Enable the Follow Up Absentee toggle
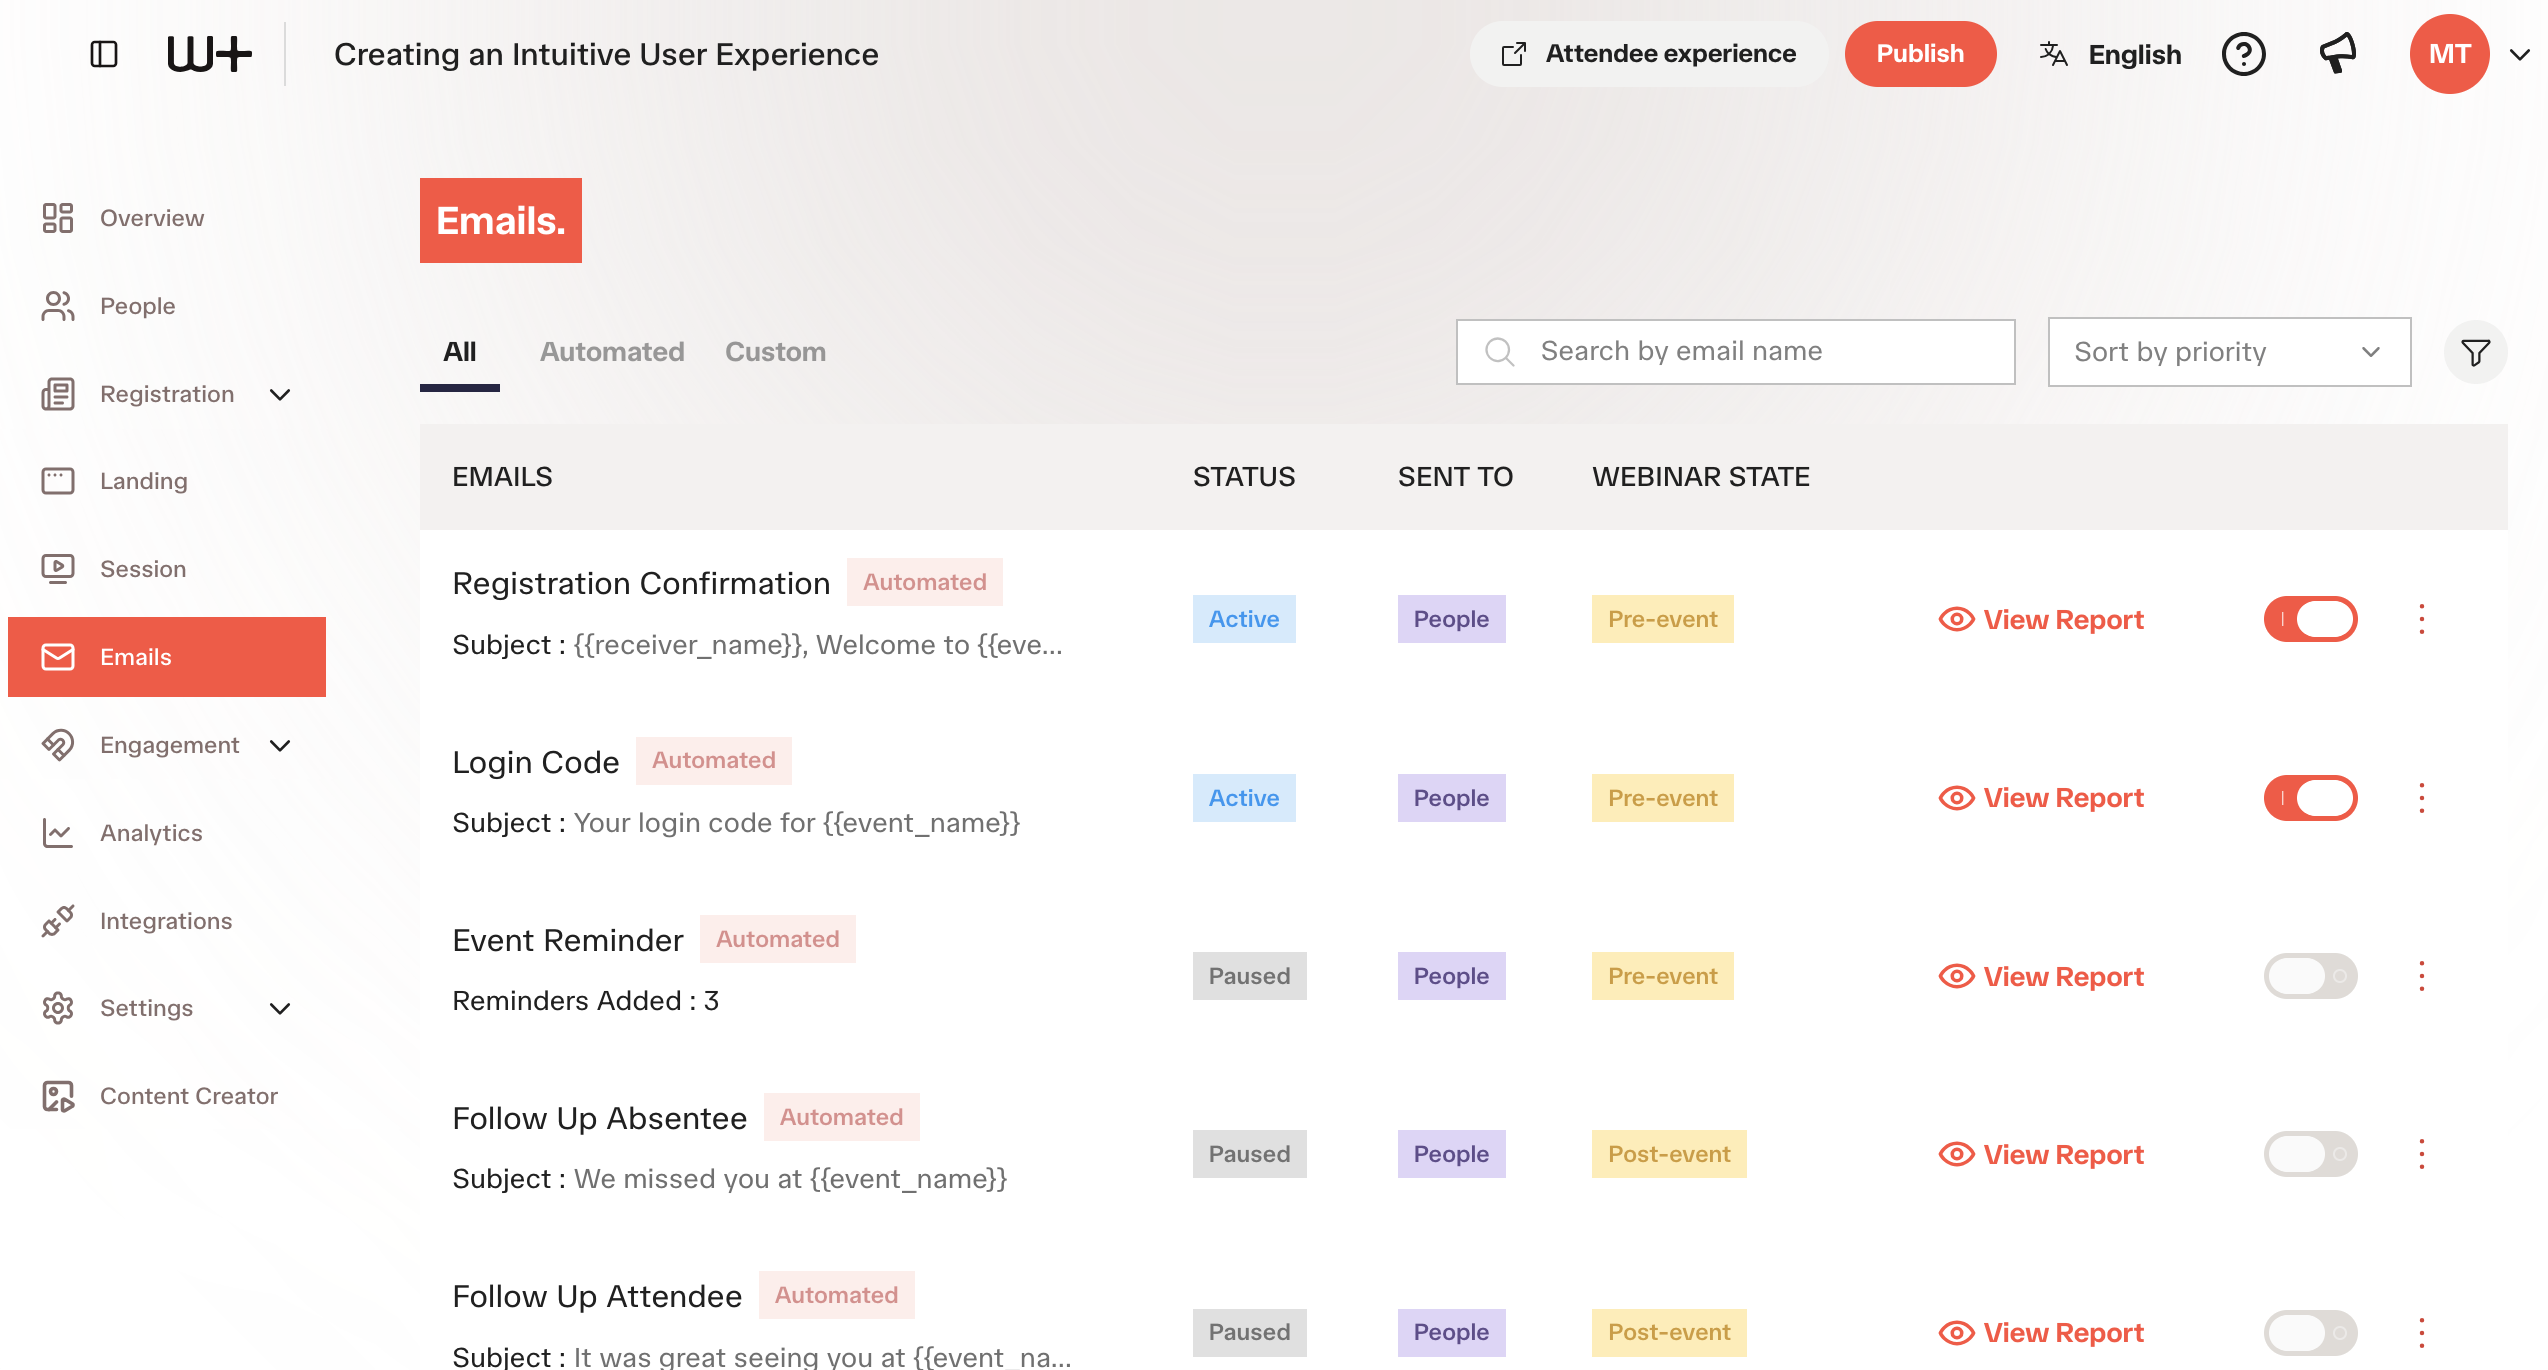This screenshot has width=2548, height=1370. coord(2311,1154)
